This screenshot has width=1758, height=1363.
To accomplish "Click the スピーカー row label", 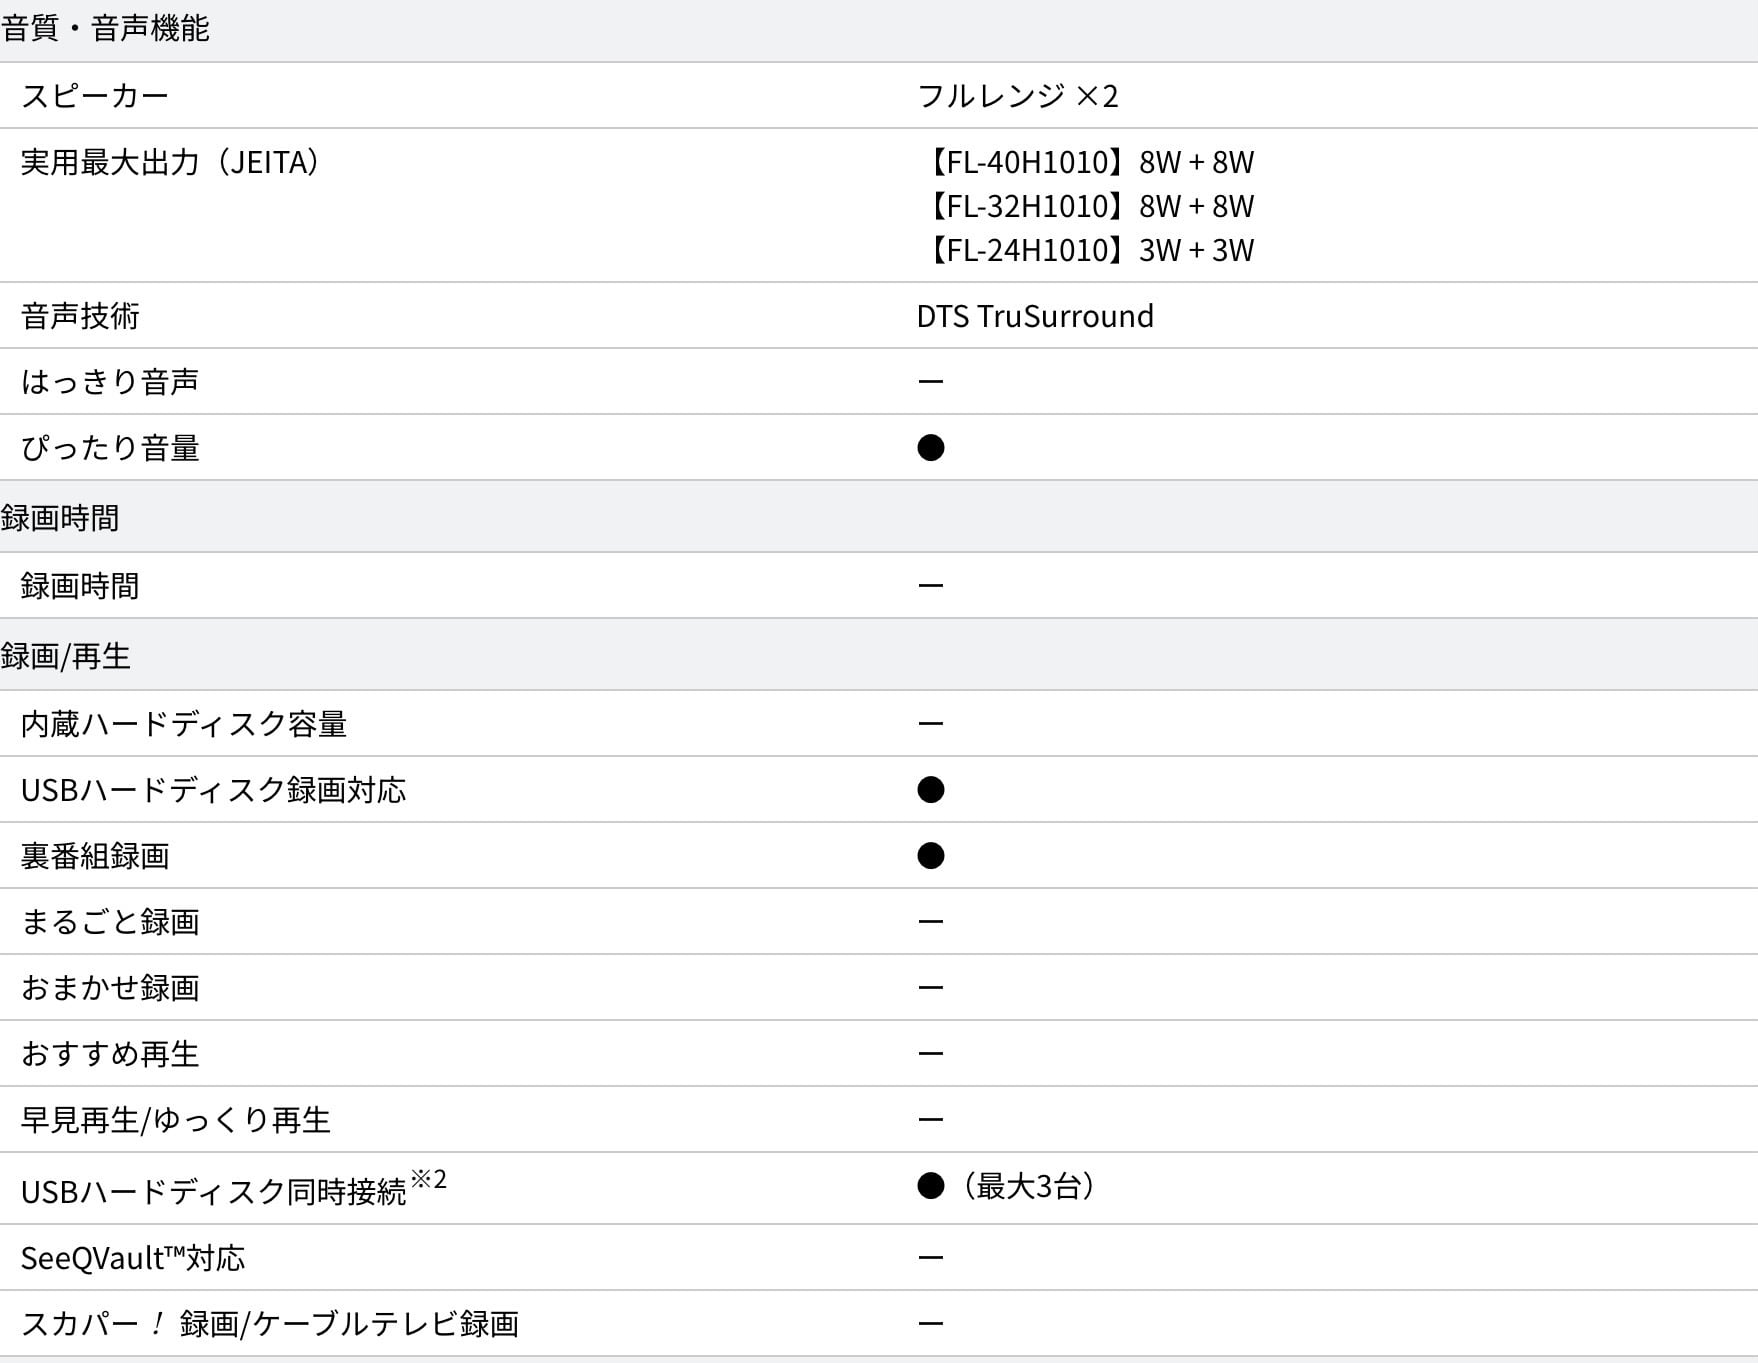I will (95, 95).
